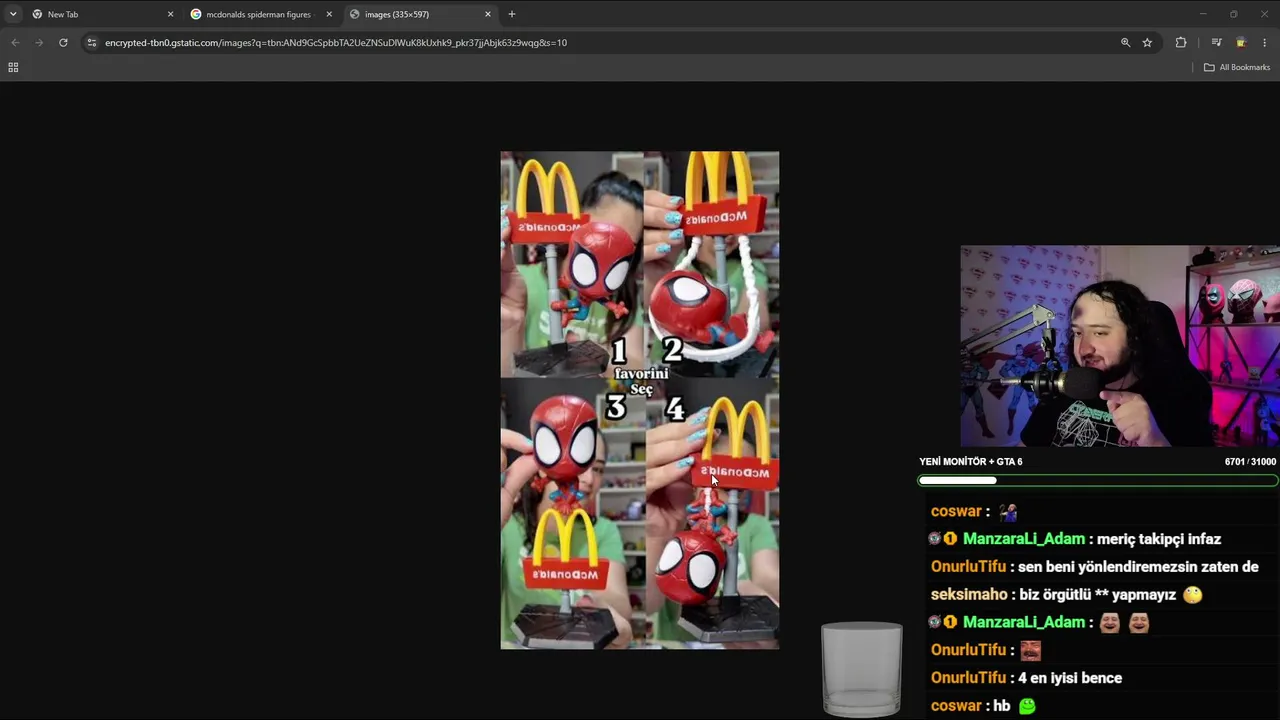The width and height of the screenshot is (1280, 720).
Task: Click chat message "hb" from coswar
Action: [1001, 706]
